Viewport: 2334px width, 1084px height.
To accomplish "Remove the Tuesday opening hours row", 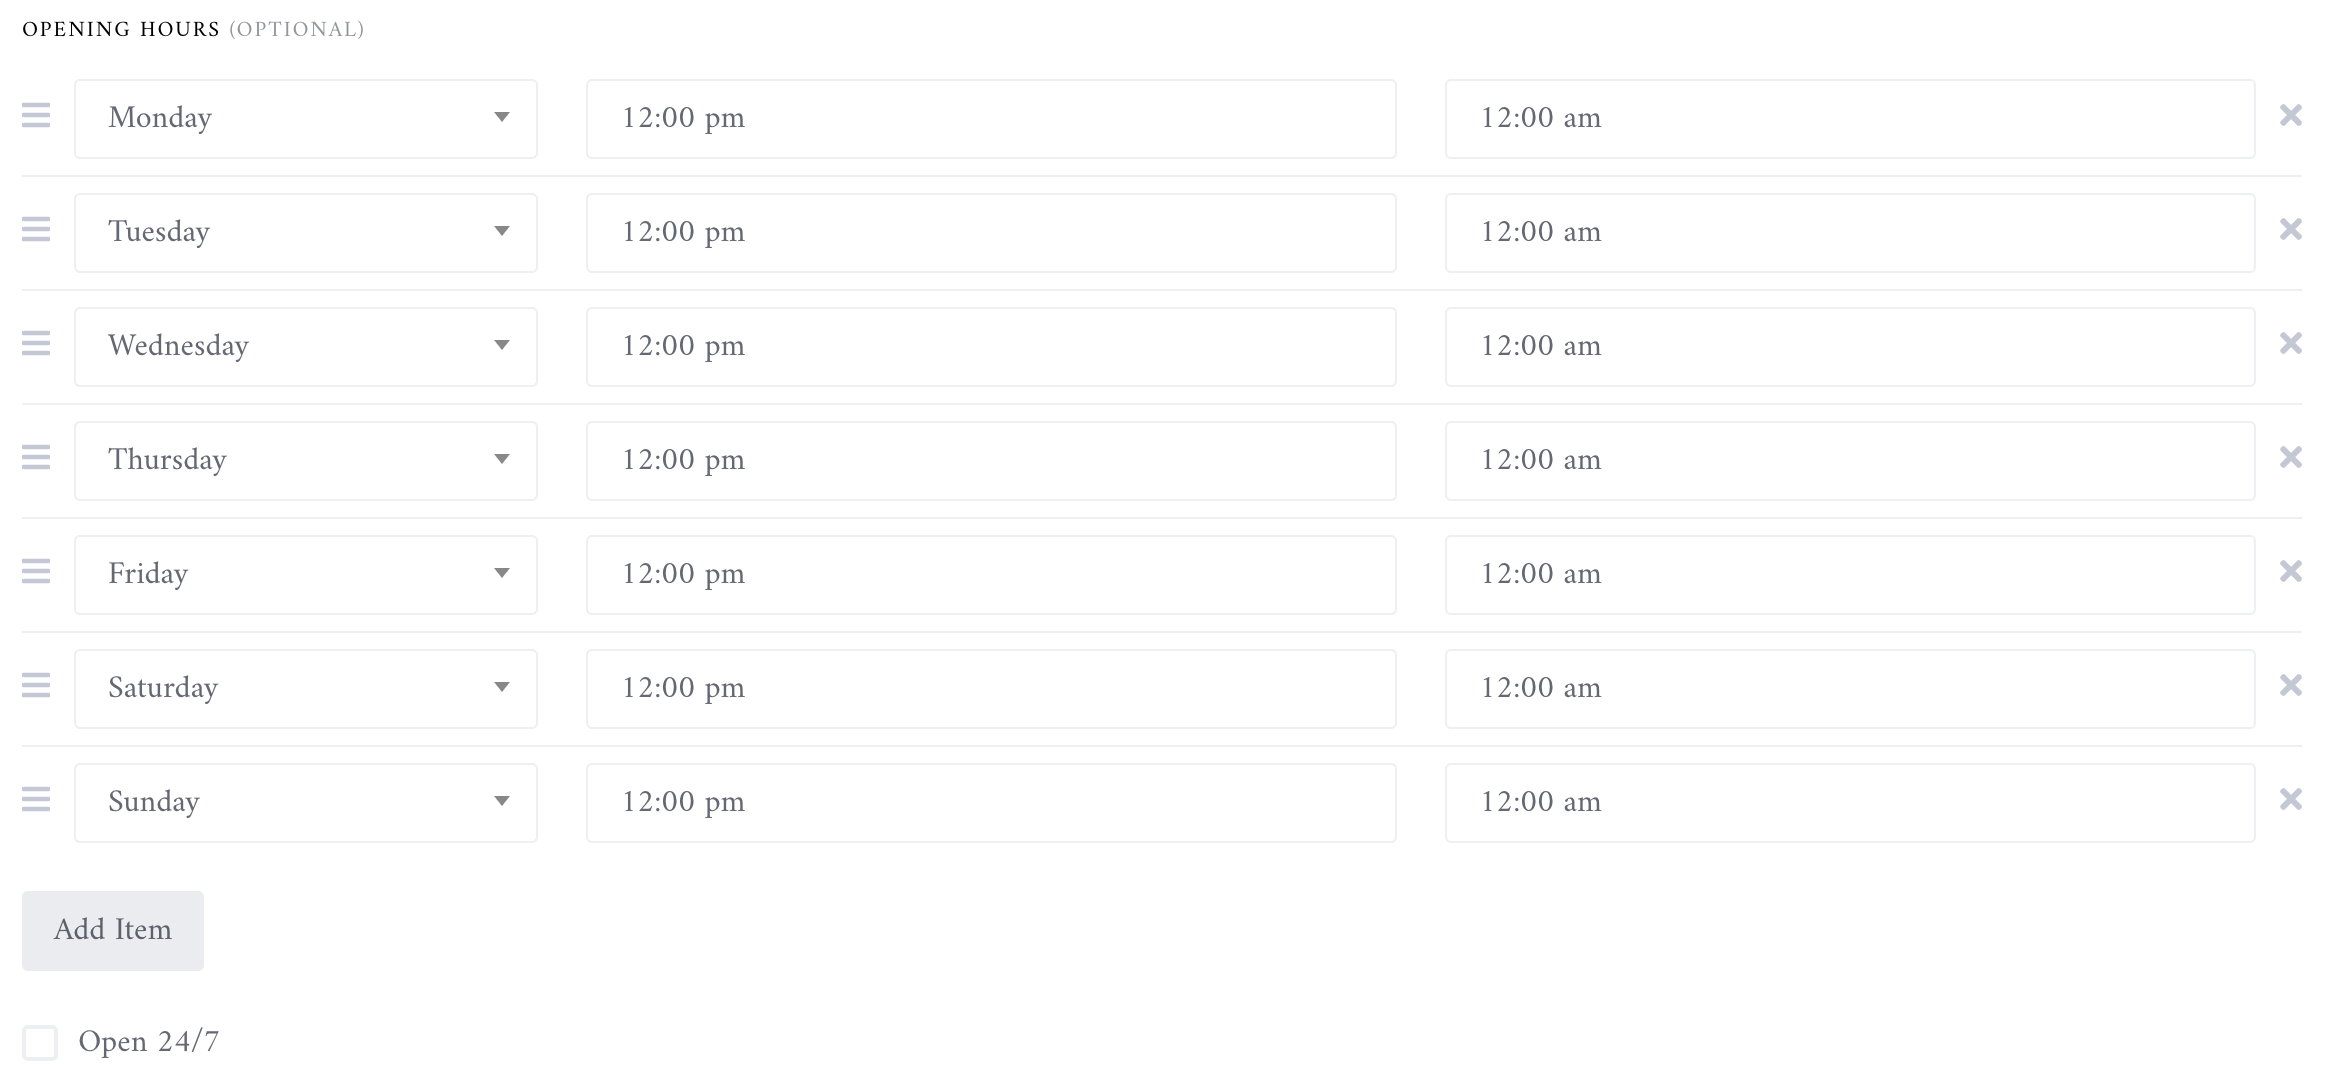I will 2290,230.
